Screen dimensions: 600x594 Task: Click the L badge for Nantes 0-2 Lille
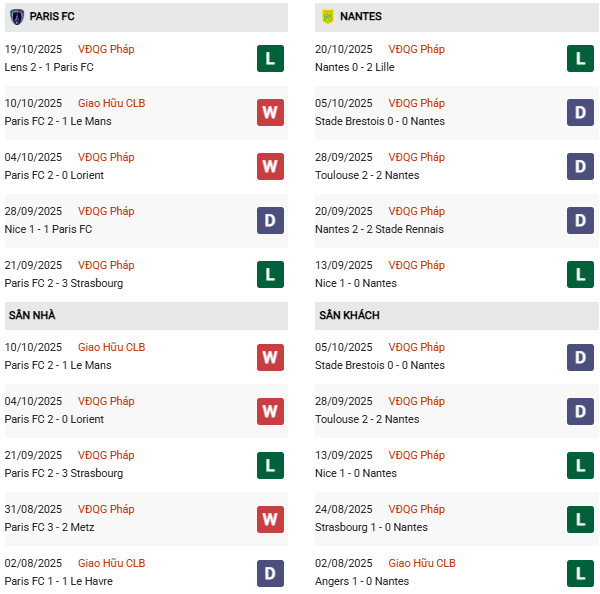click(580, 58)
